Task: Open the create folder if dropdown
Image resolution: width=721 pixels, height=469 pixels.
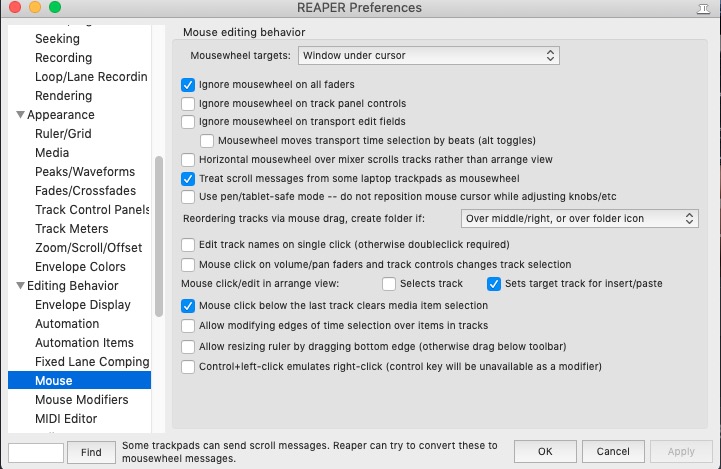Action: point(580,218)
